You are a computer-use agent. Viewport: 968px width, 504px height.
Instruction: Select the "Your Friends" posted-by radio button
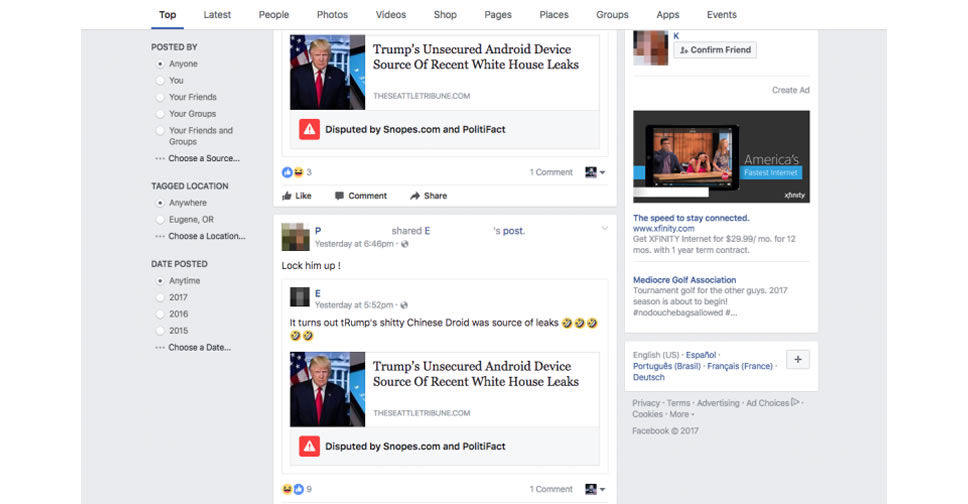(x=160, y=97)
